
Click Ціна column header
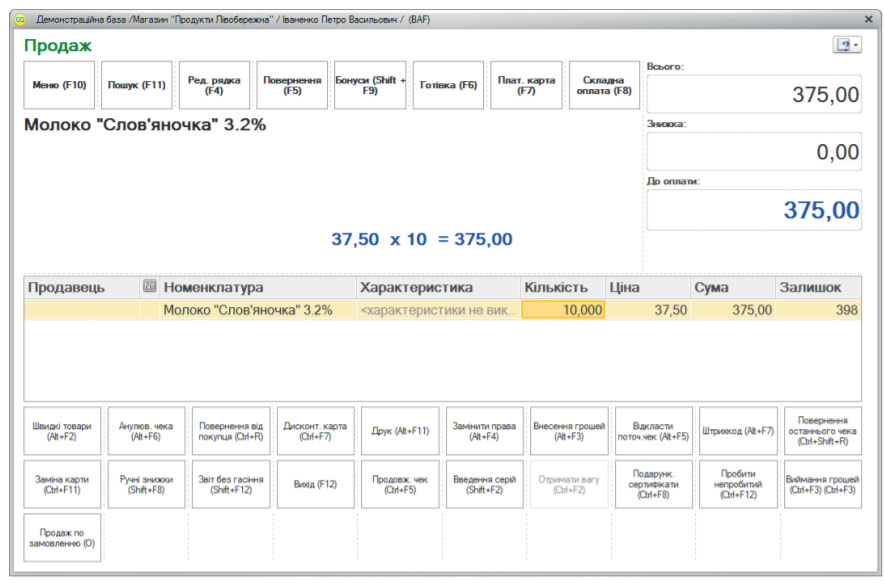648,287
